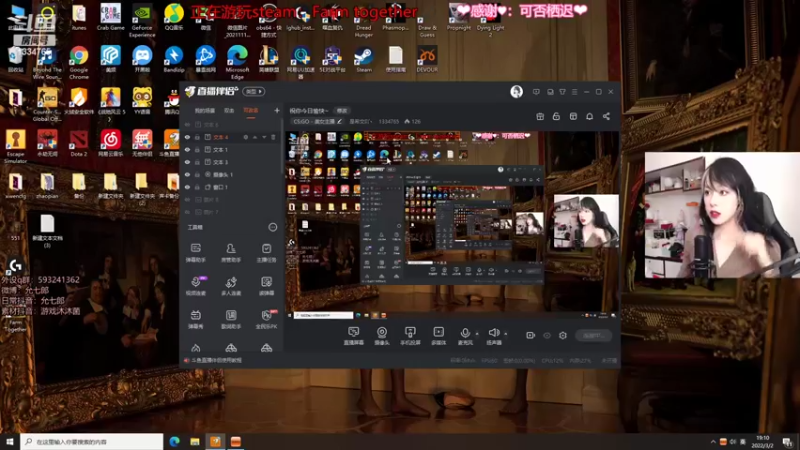This screenshot has height=450, width=800.
Task: Add a new scene with plus icon
Action: 277,110
